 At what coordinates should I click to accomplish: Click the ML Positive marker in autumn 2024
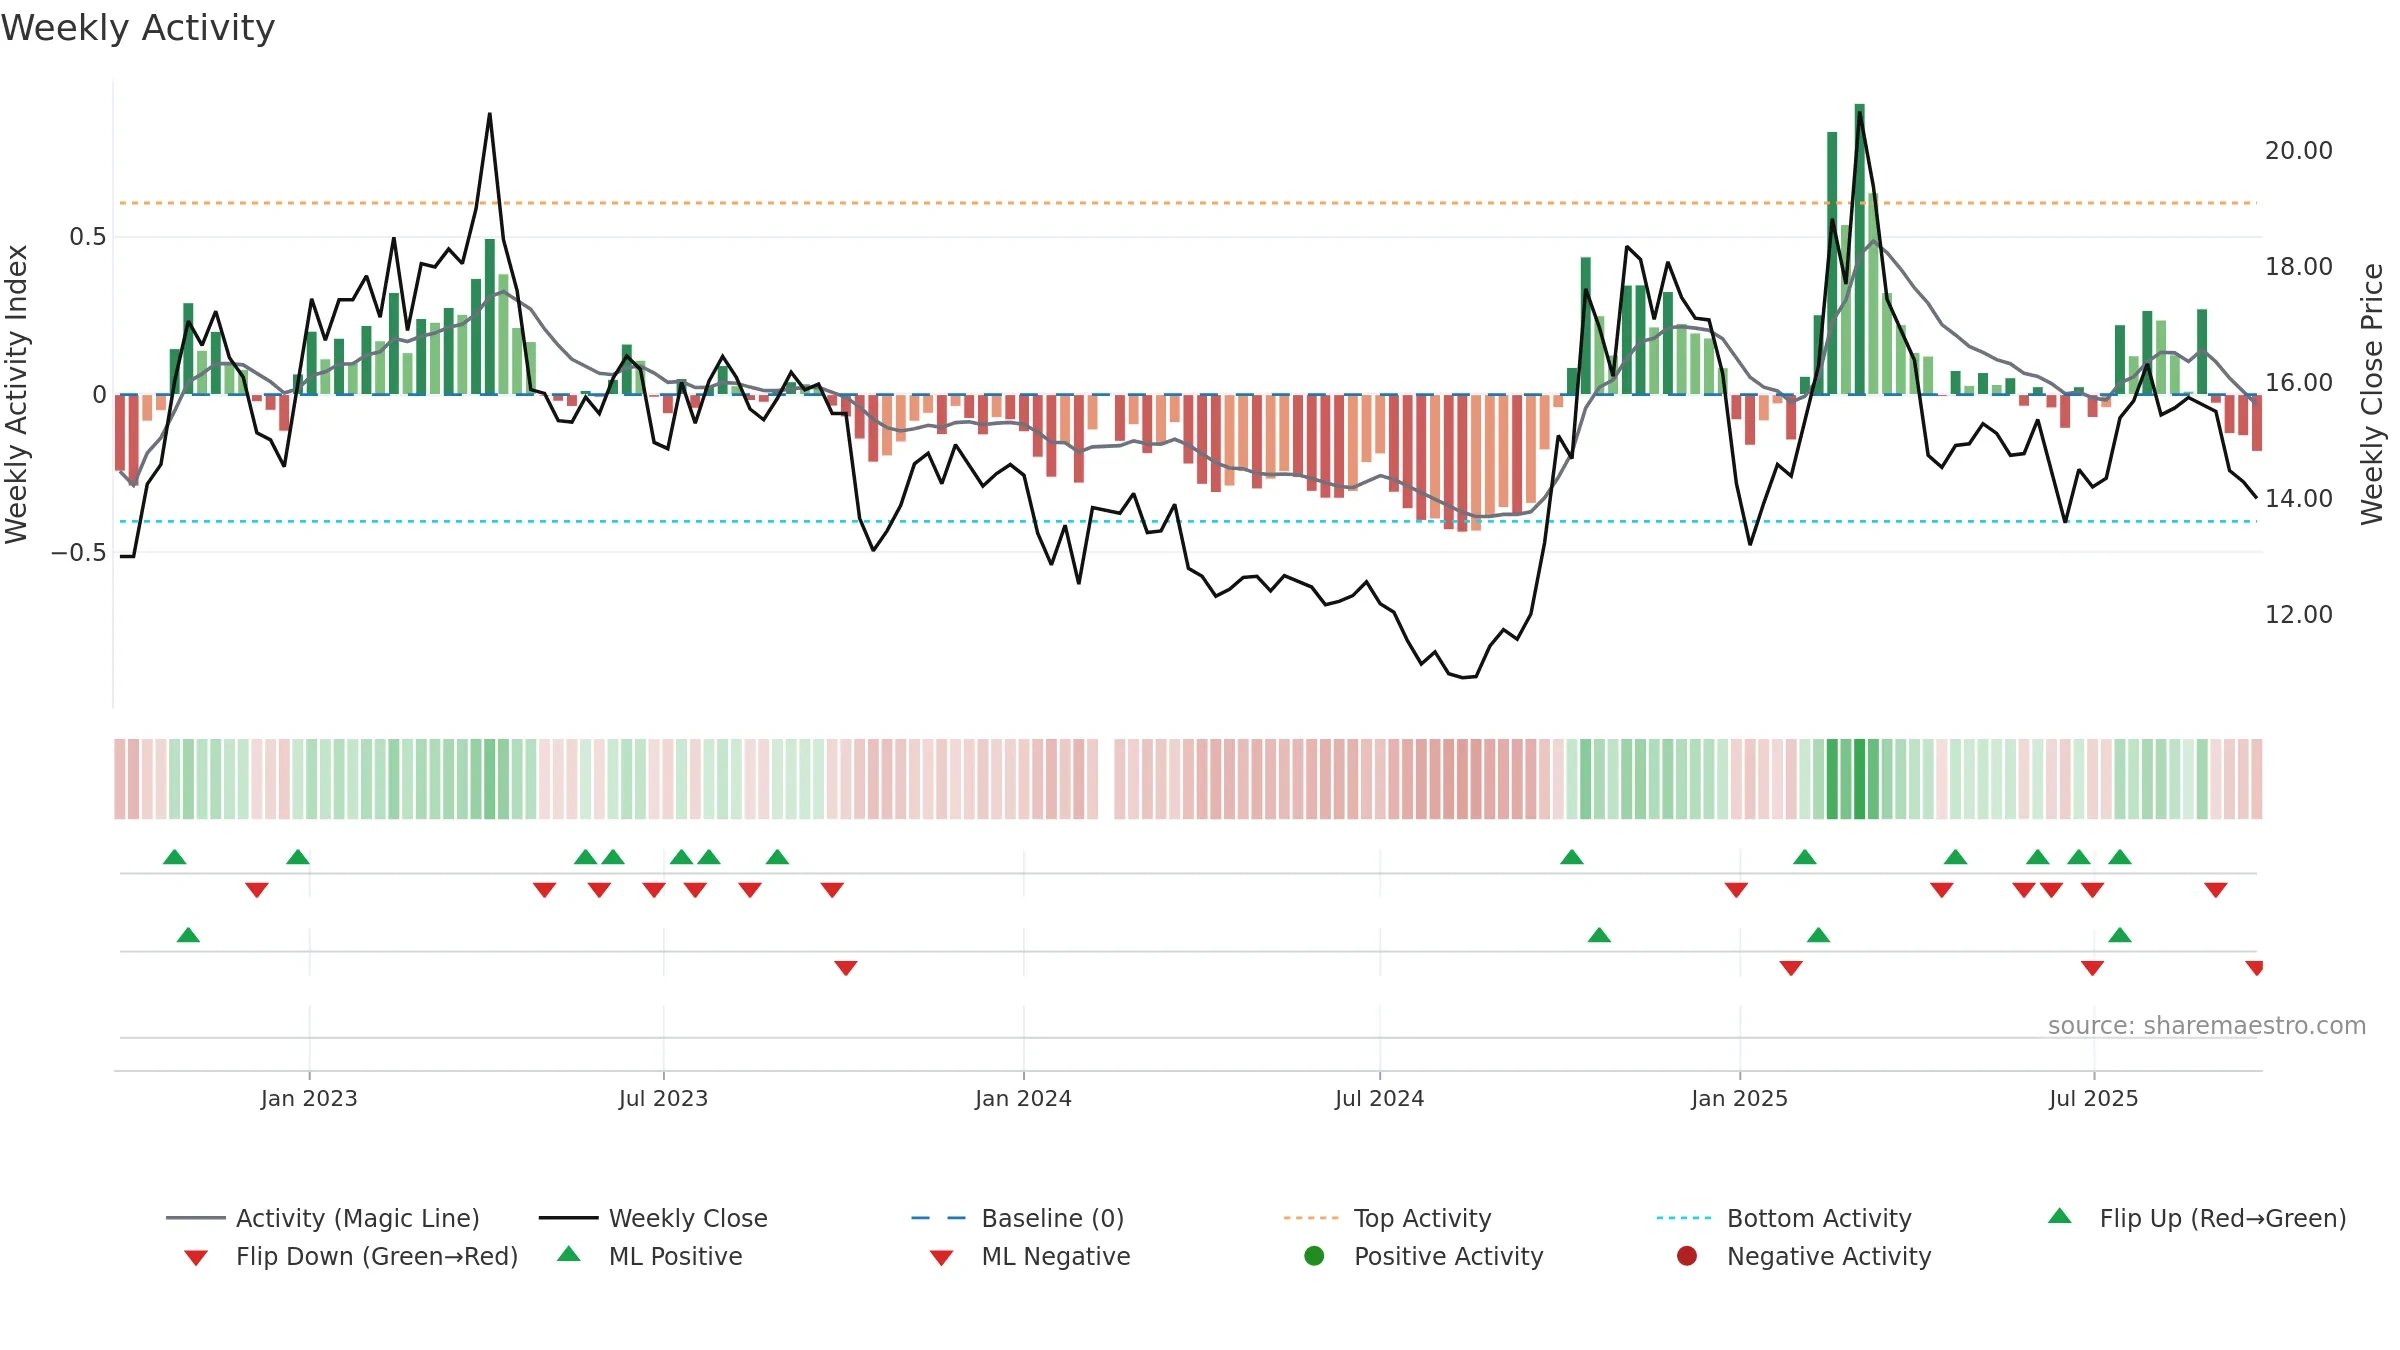1599,935
